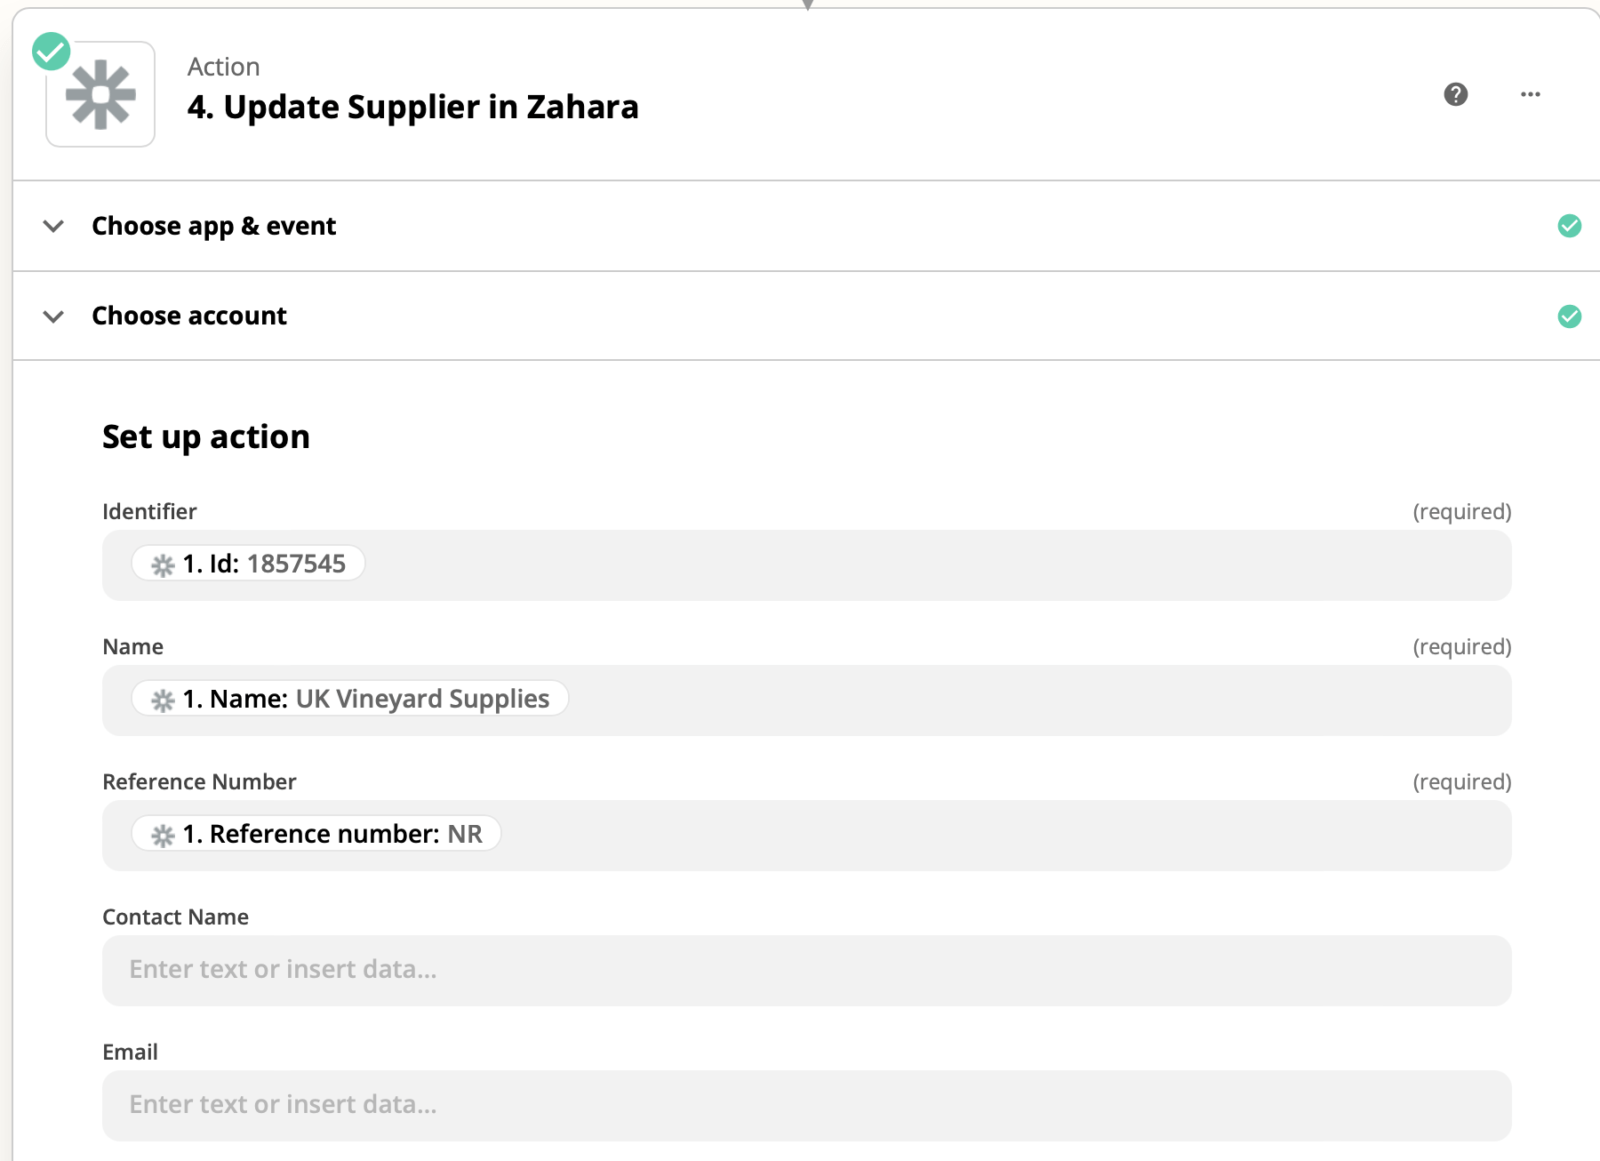Click the green check beside Choose account
The image size is (1600, 1161).
[x=1569, y=316]
